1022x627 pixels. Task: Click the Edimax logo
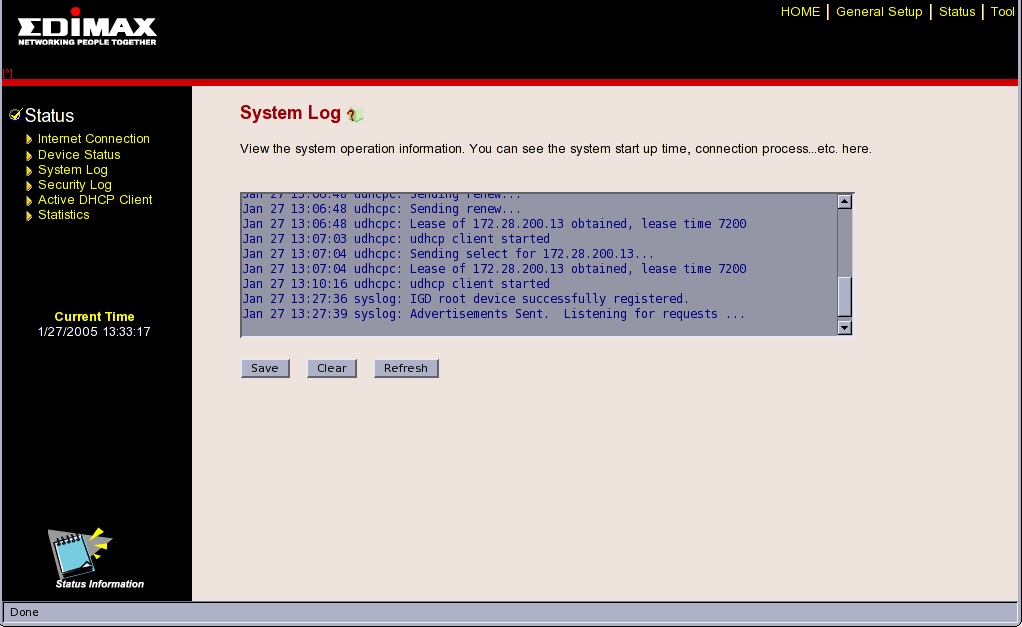pyautogui.click(x=87, y=27)
